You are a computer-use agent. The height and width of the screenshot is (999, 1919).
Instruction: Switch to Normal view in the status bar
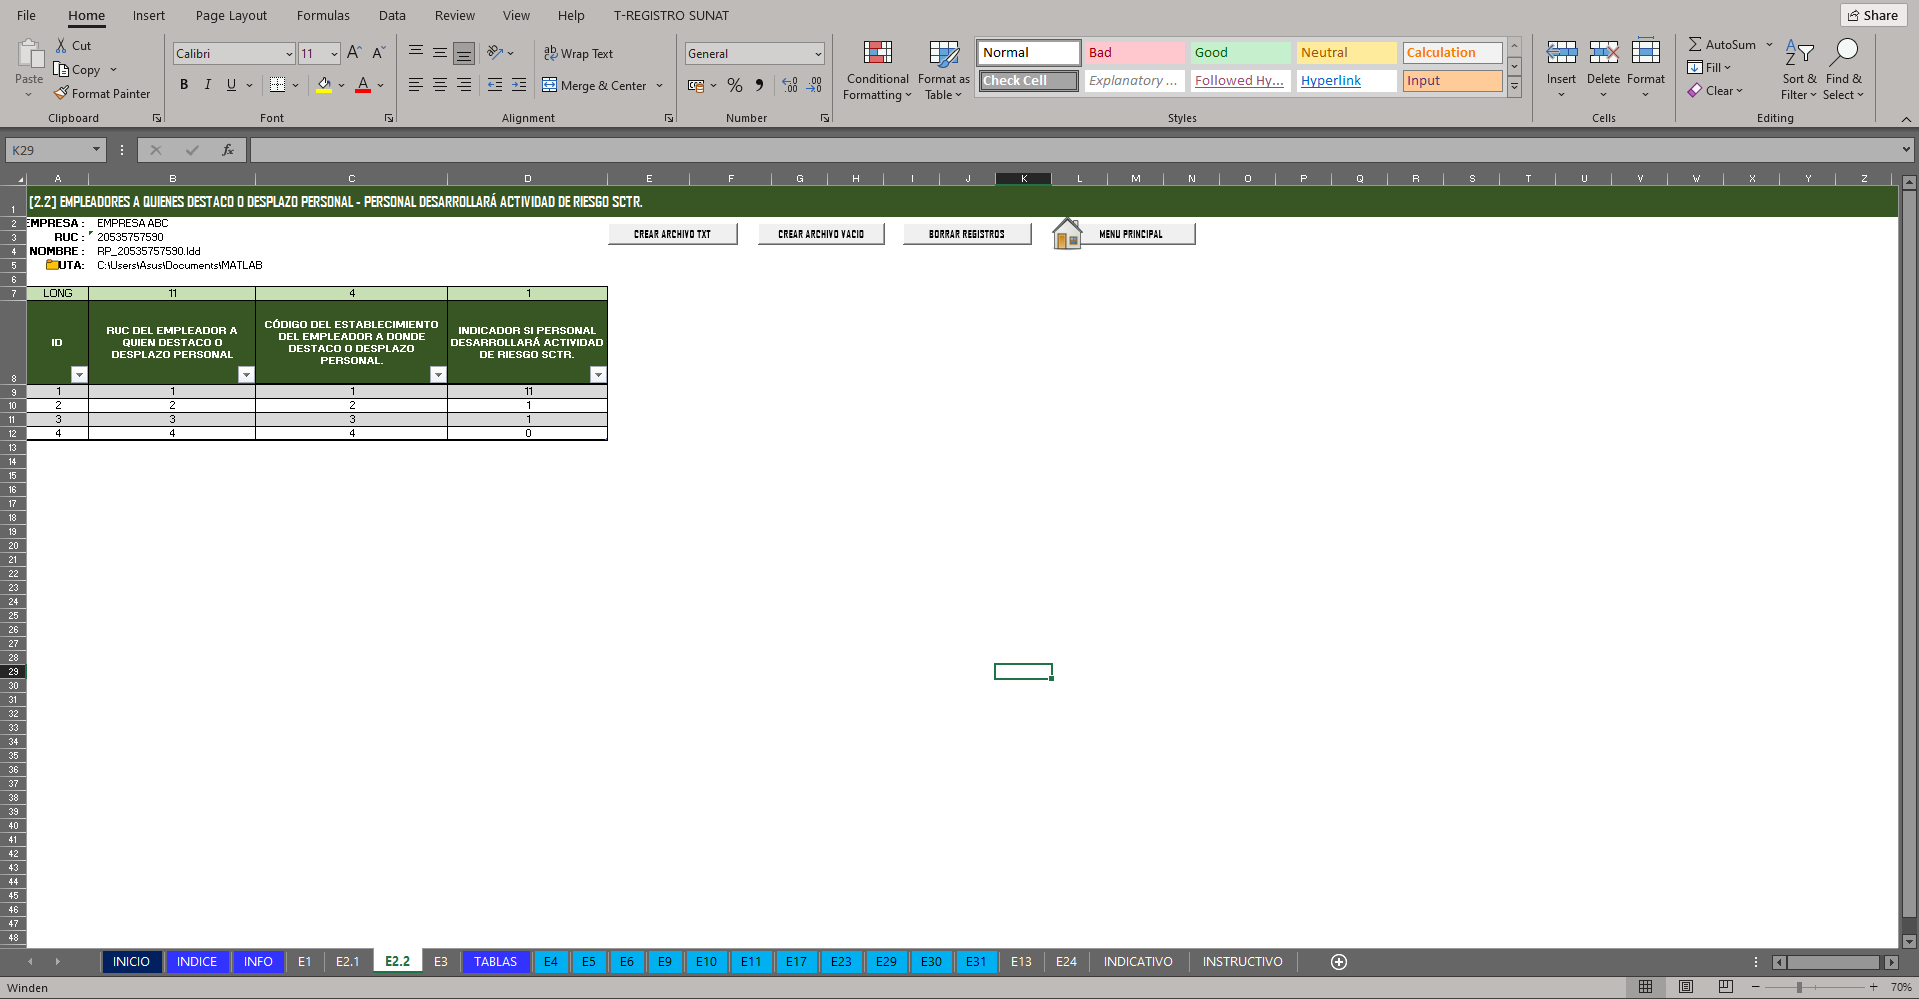pos(1645,987)
